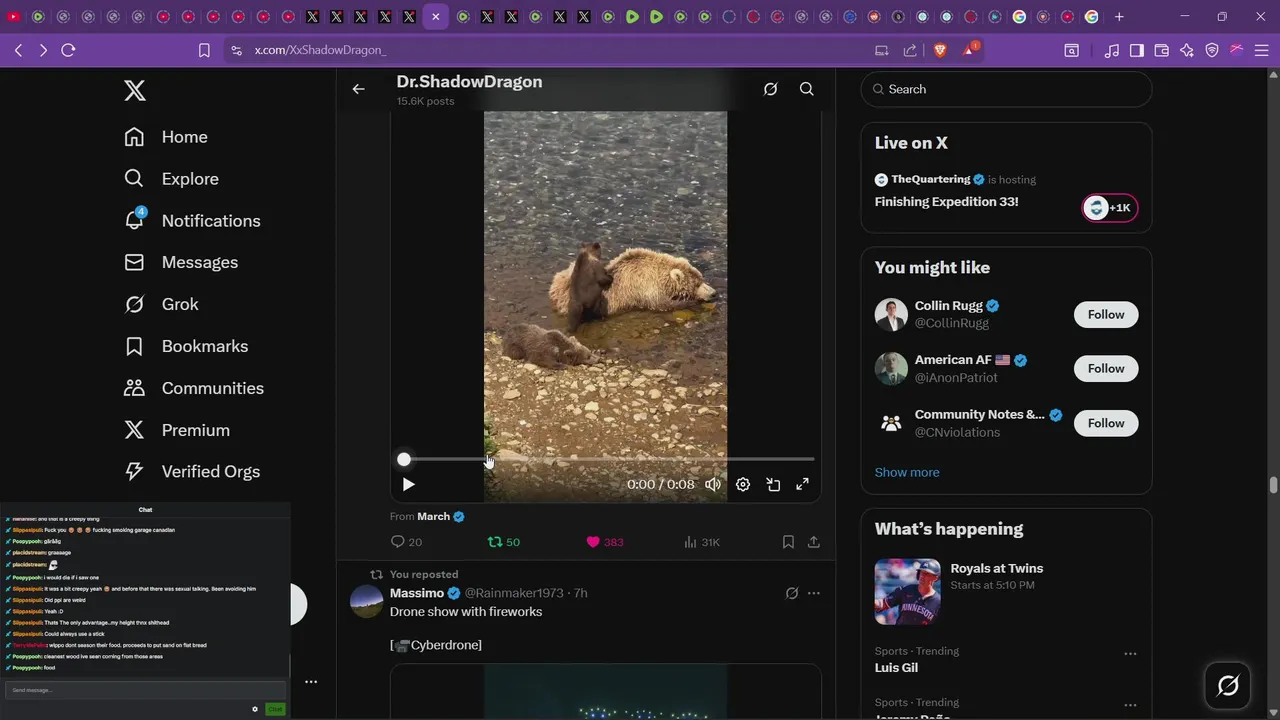Open Grok from the sidebar
The image size is (1280, 720).
(161, 304)
